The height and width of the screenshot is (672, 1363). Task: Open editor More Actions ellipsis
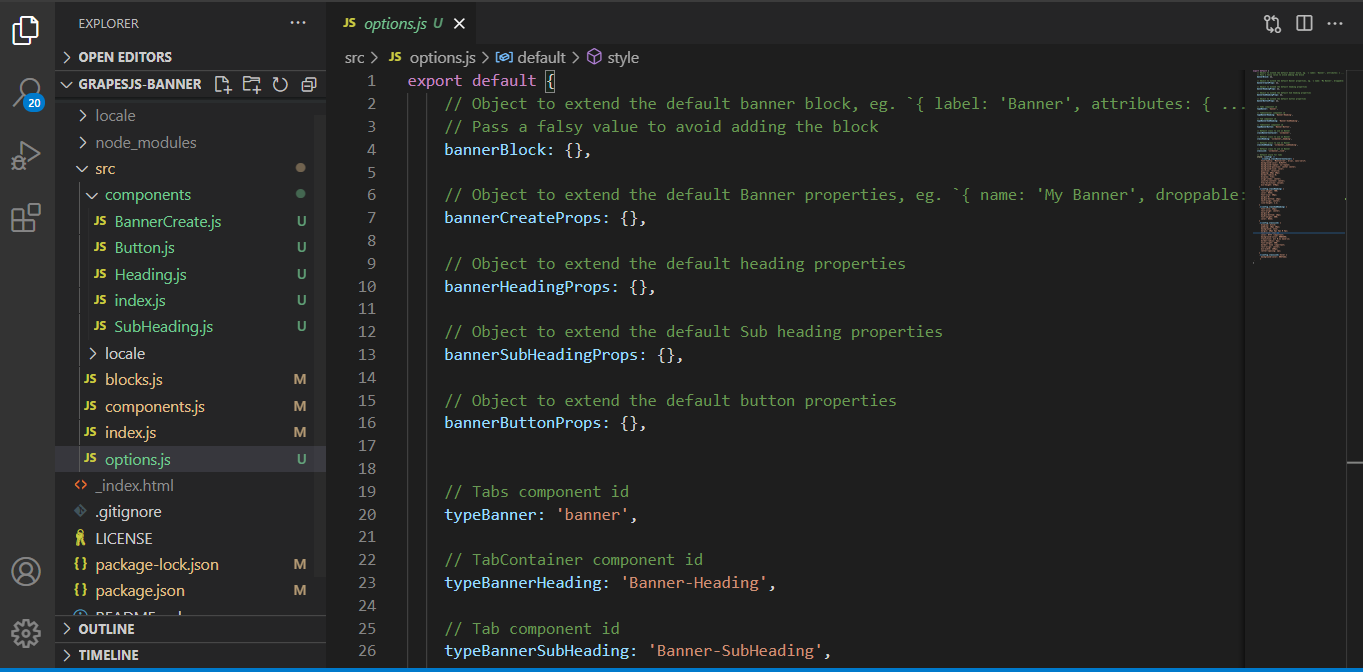point(1336,23)
